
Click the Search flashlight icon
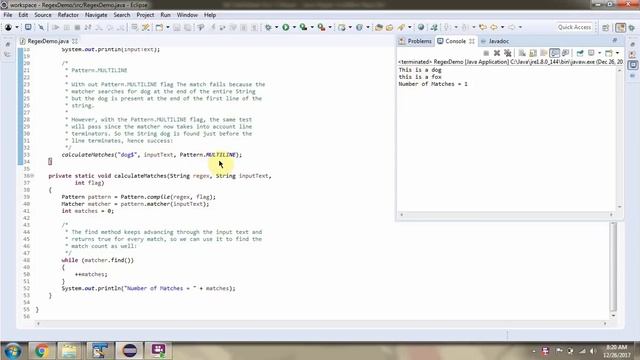[x=401, y=27]
